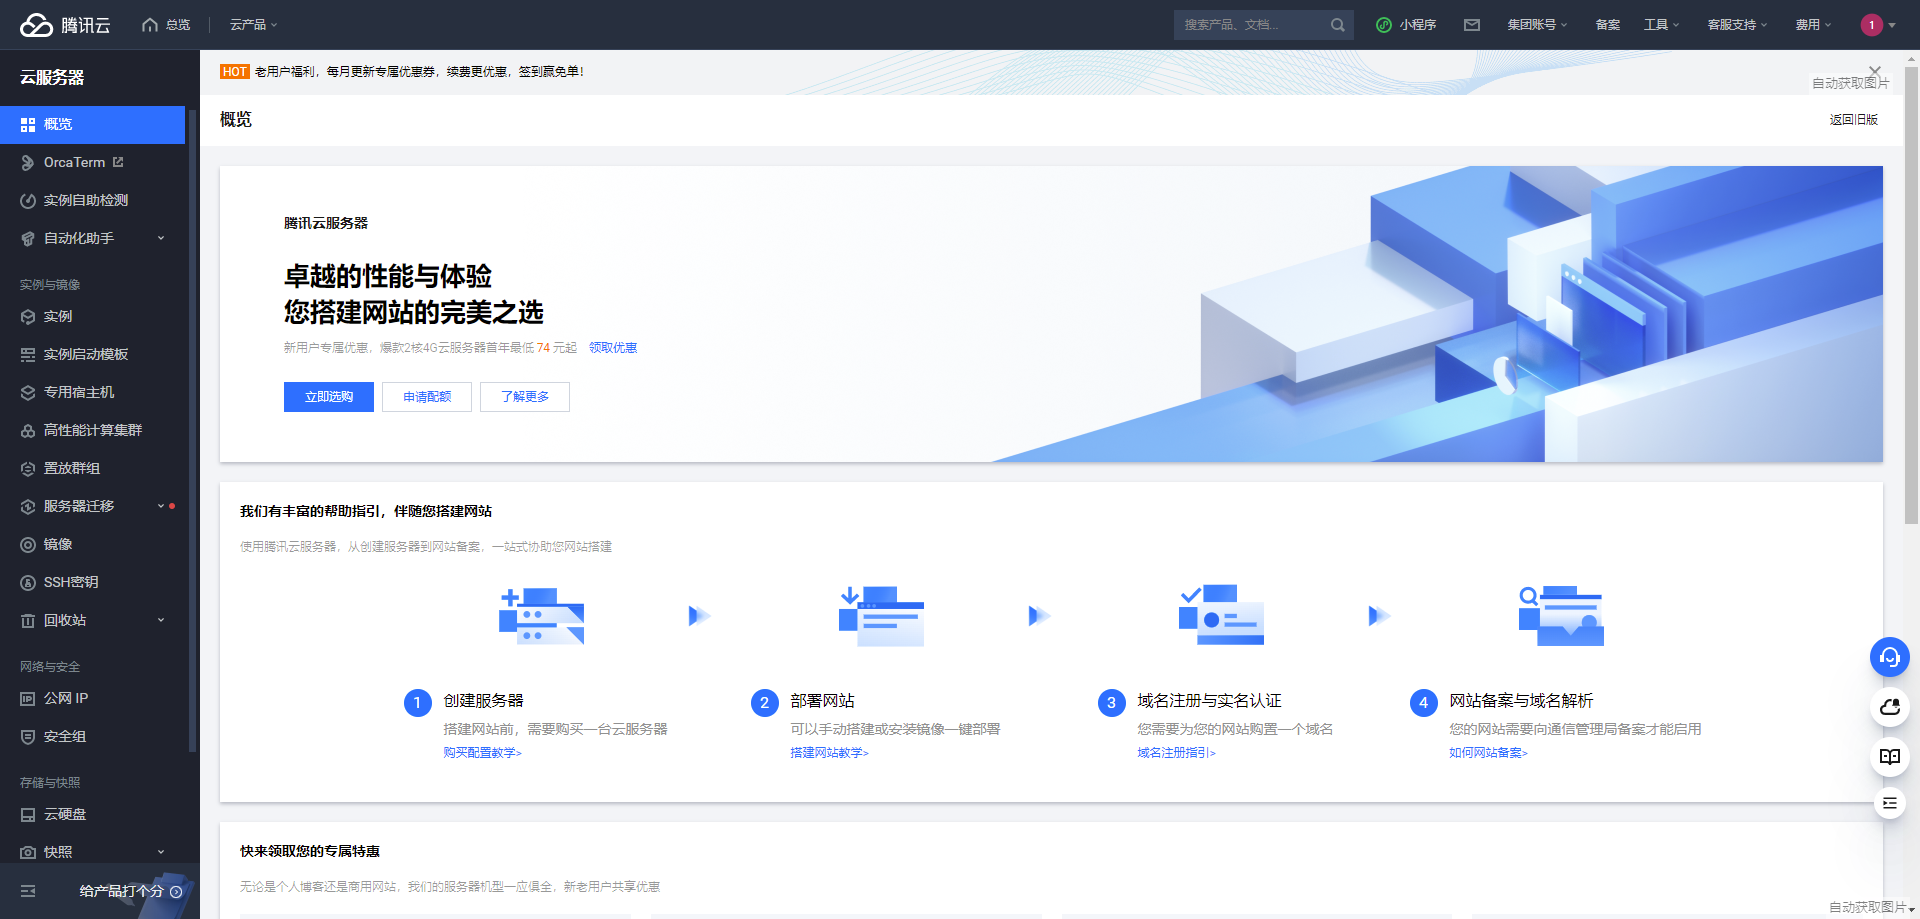The width and height of the screenshot is (1920, 919).
Task: Open 域名注册指引 link
Action: click(x=1176, y=753)
